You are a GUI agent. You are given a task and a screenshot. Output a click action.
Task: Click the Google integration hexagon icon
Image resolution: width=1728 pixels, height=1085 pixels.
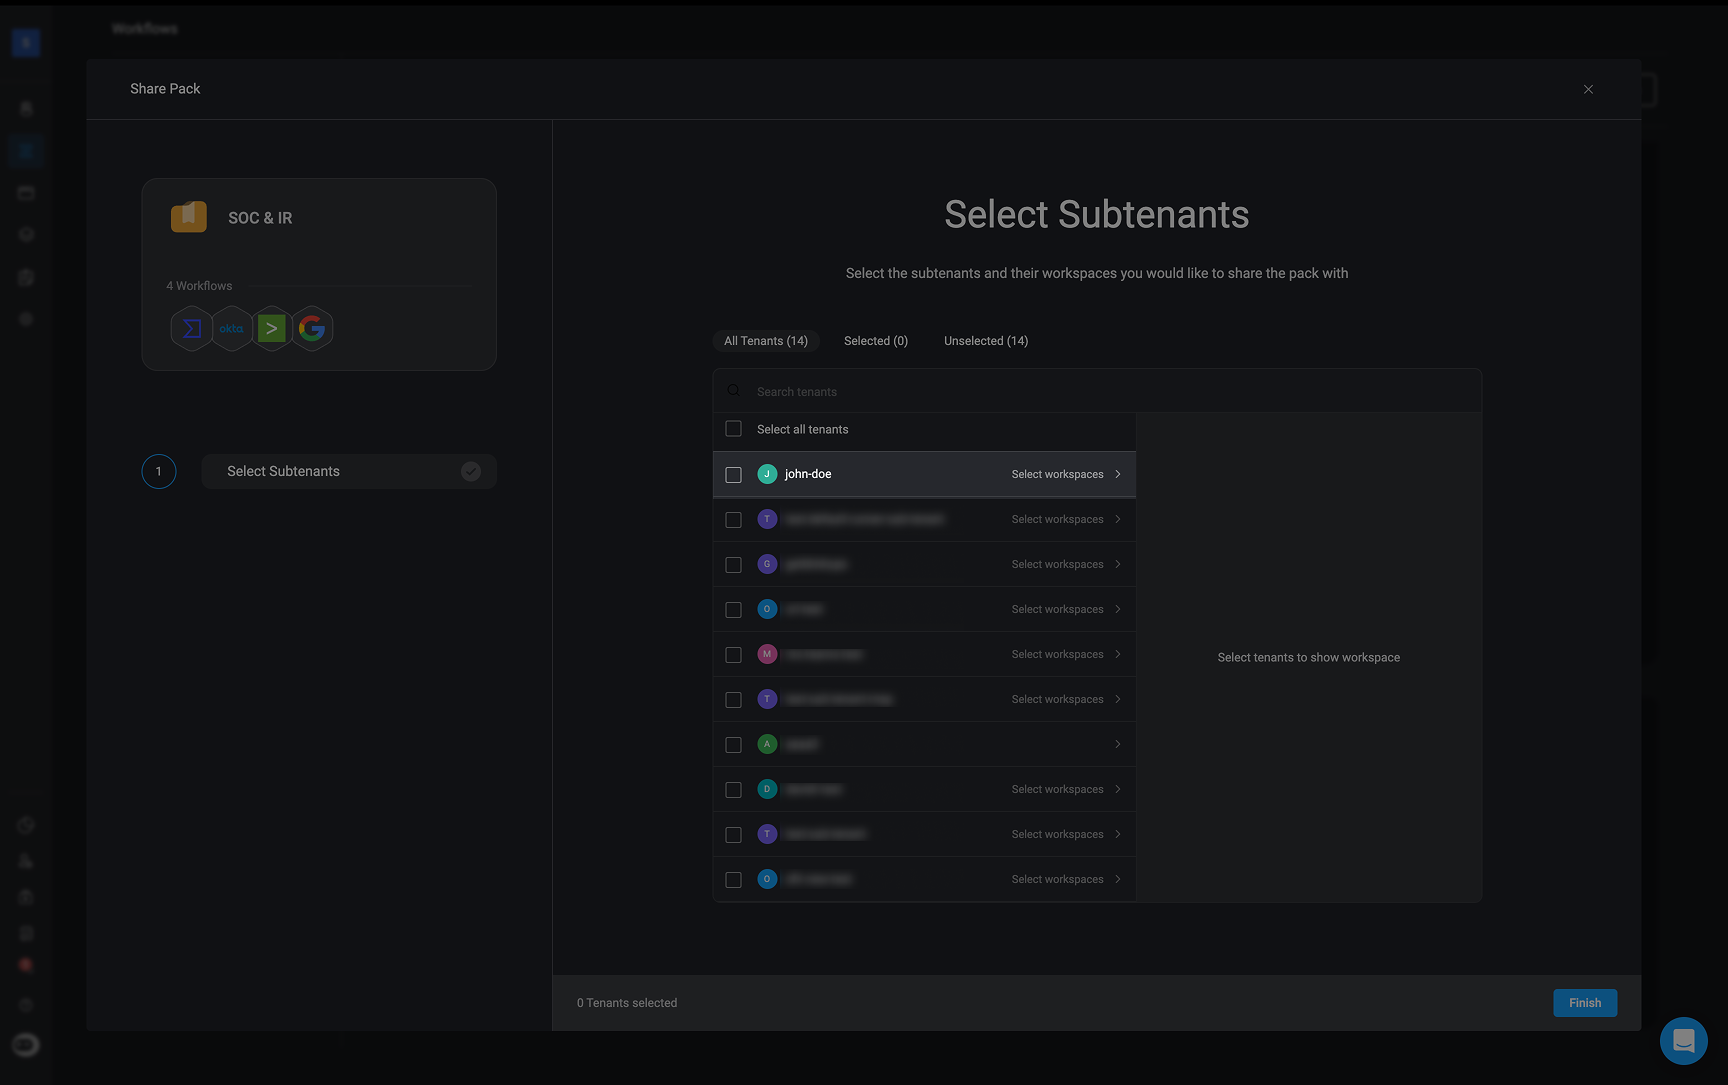312,328
